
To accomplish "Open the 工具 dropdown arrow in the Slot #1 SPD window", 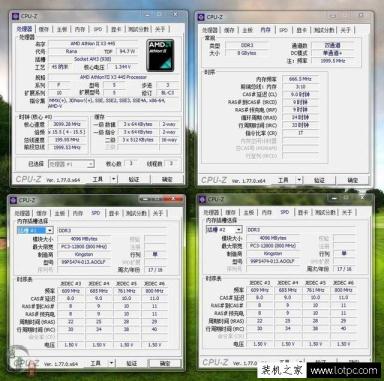I will 112,363.
